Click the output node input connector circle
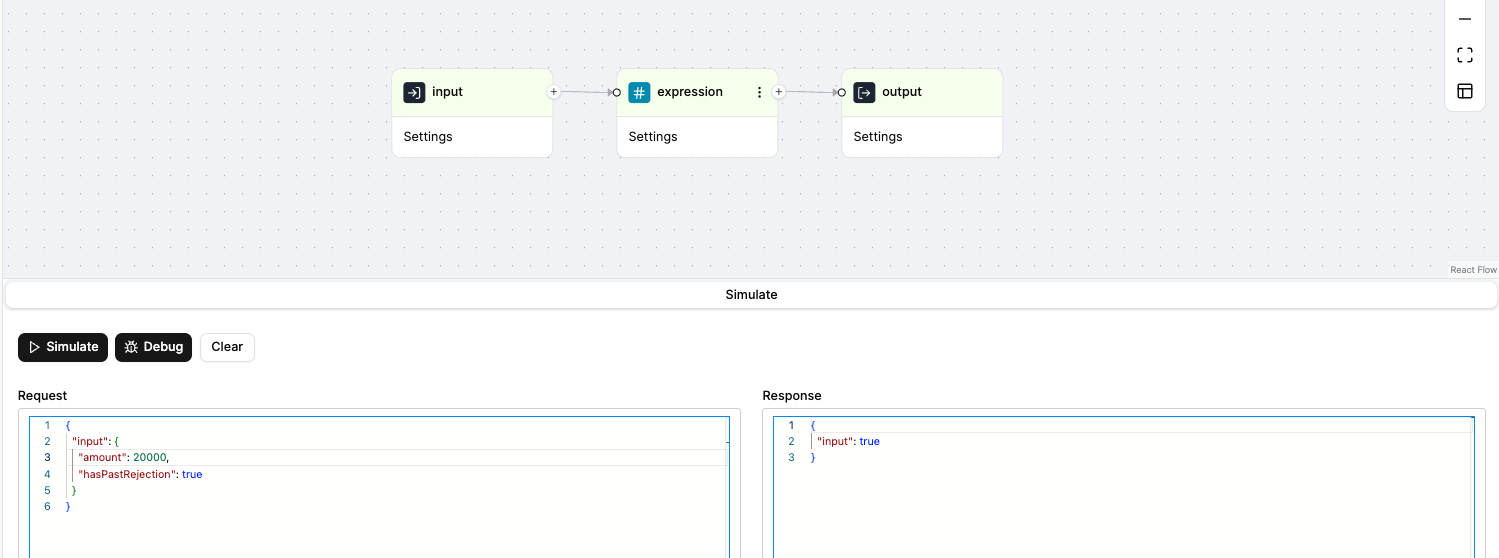The width and height of the screenshot is (1499, 558). 841,92
